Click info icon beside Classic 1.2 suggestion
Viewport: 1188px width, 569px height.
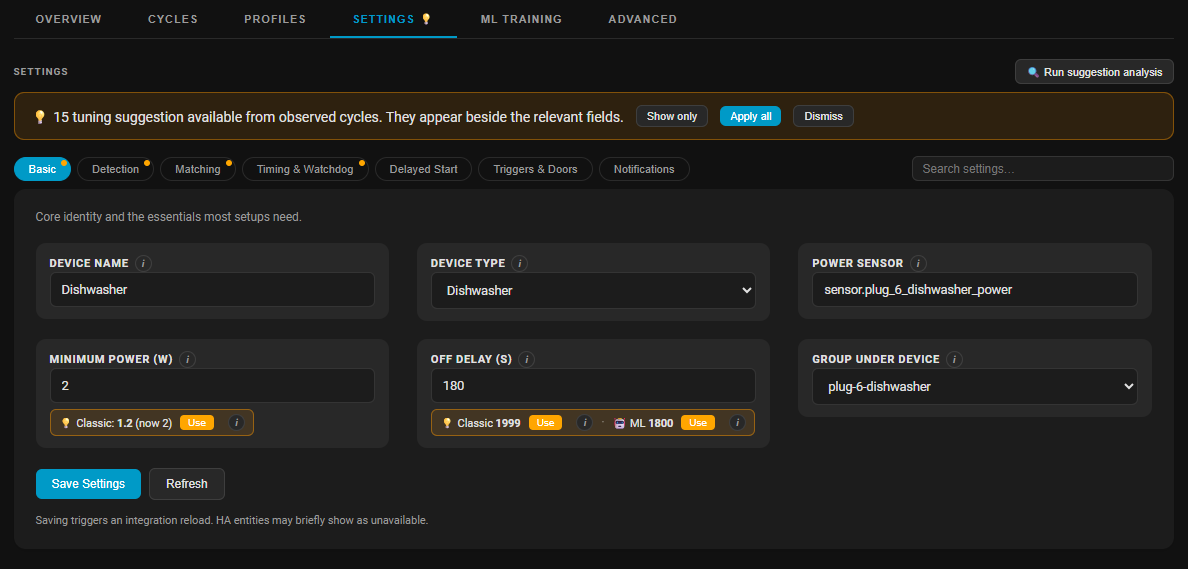coord(236,423)
